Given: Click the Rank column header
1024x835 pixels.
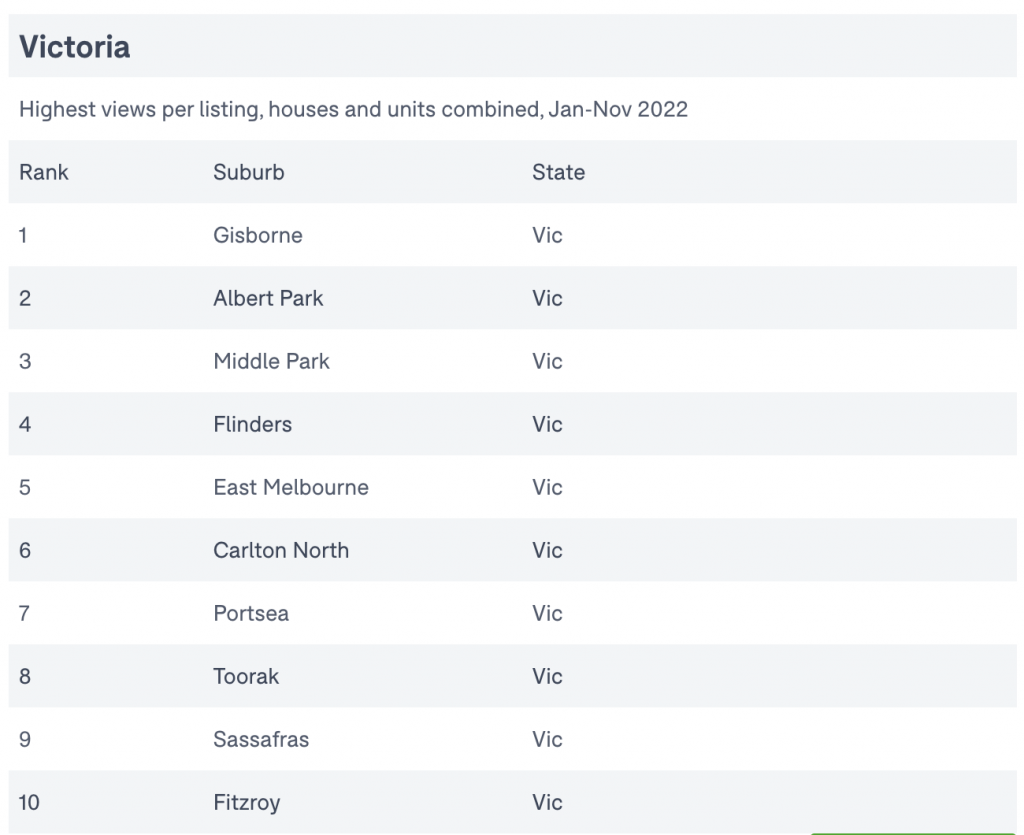Looking at the screenshot, I should tap(44, 172).
